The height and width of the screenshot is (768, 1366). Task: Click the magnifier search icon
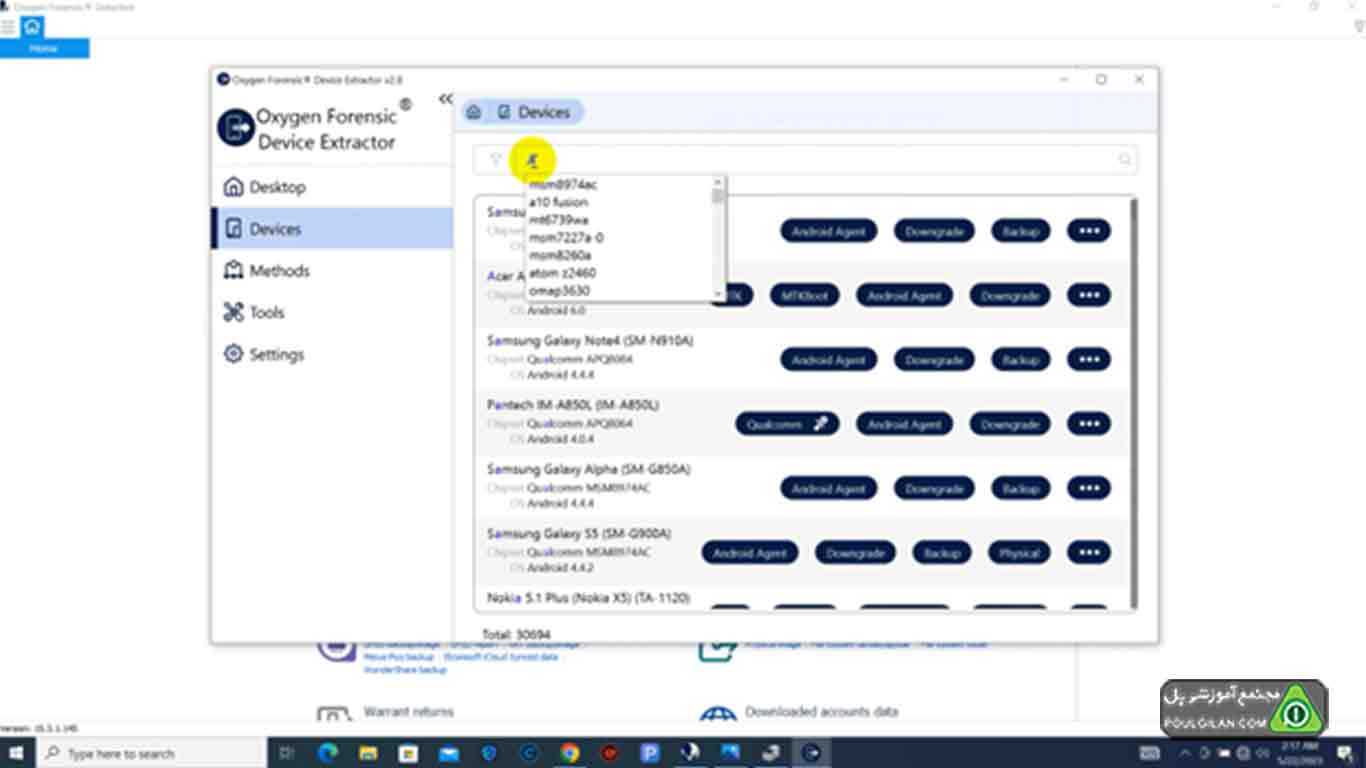[1125, 160]
